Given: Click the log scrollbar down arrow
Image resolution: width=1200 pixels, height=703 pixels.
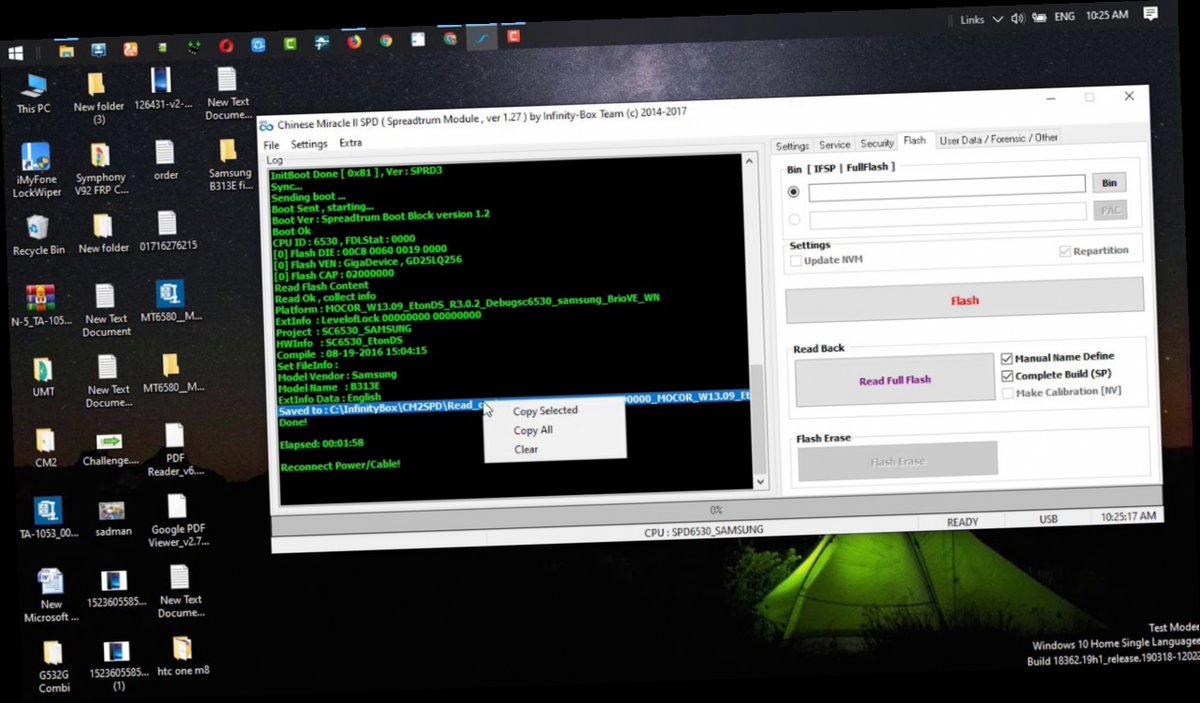Looking at the screenshot, I should (760, 481).
